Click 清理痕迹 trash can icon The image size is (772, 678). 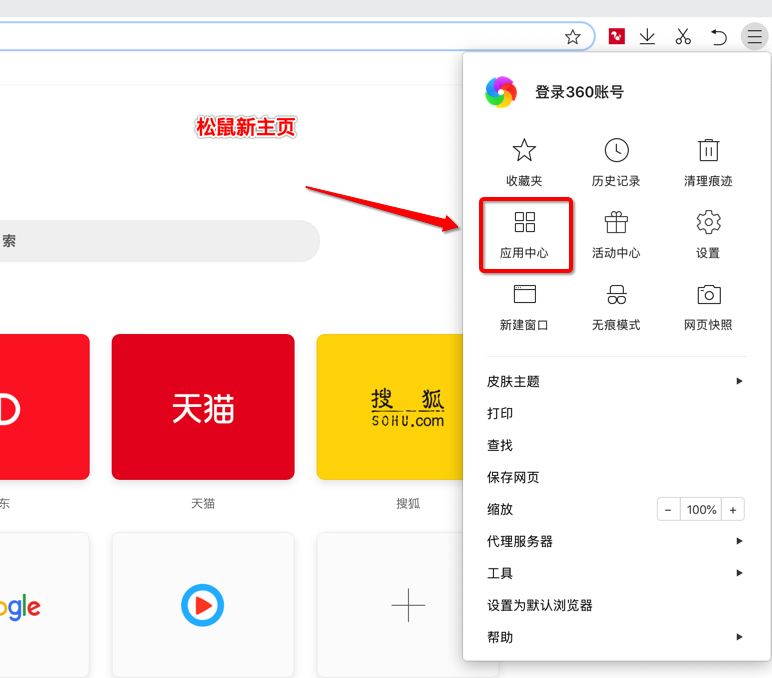point(708,150)
